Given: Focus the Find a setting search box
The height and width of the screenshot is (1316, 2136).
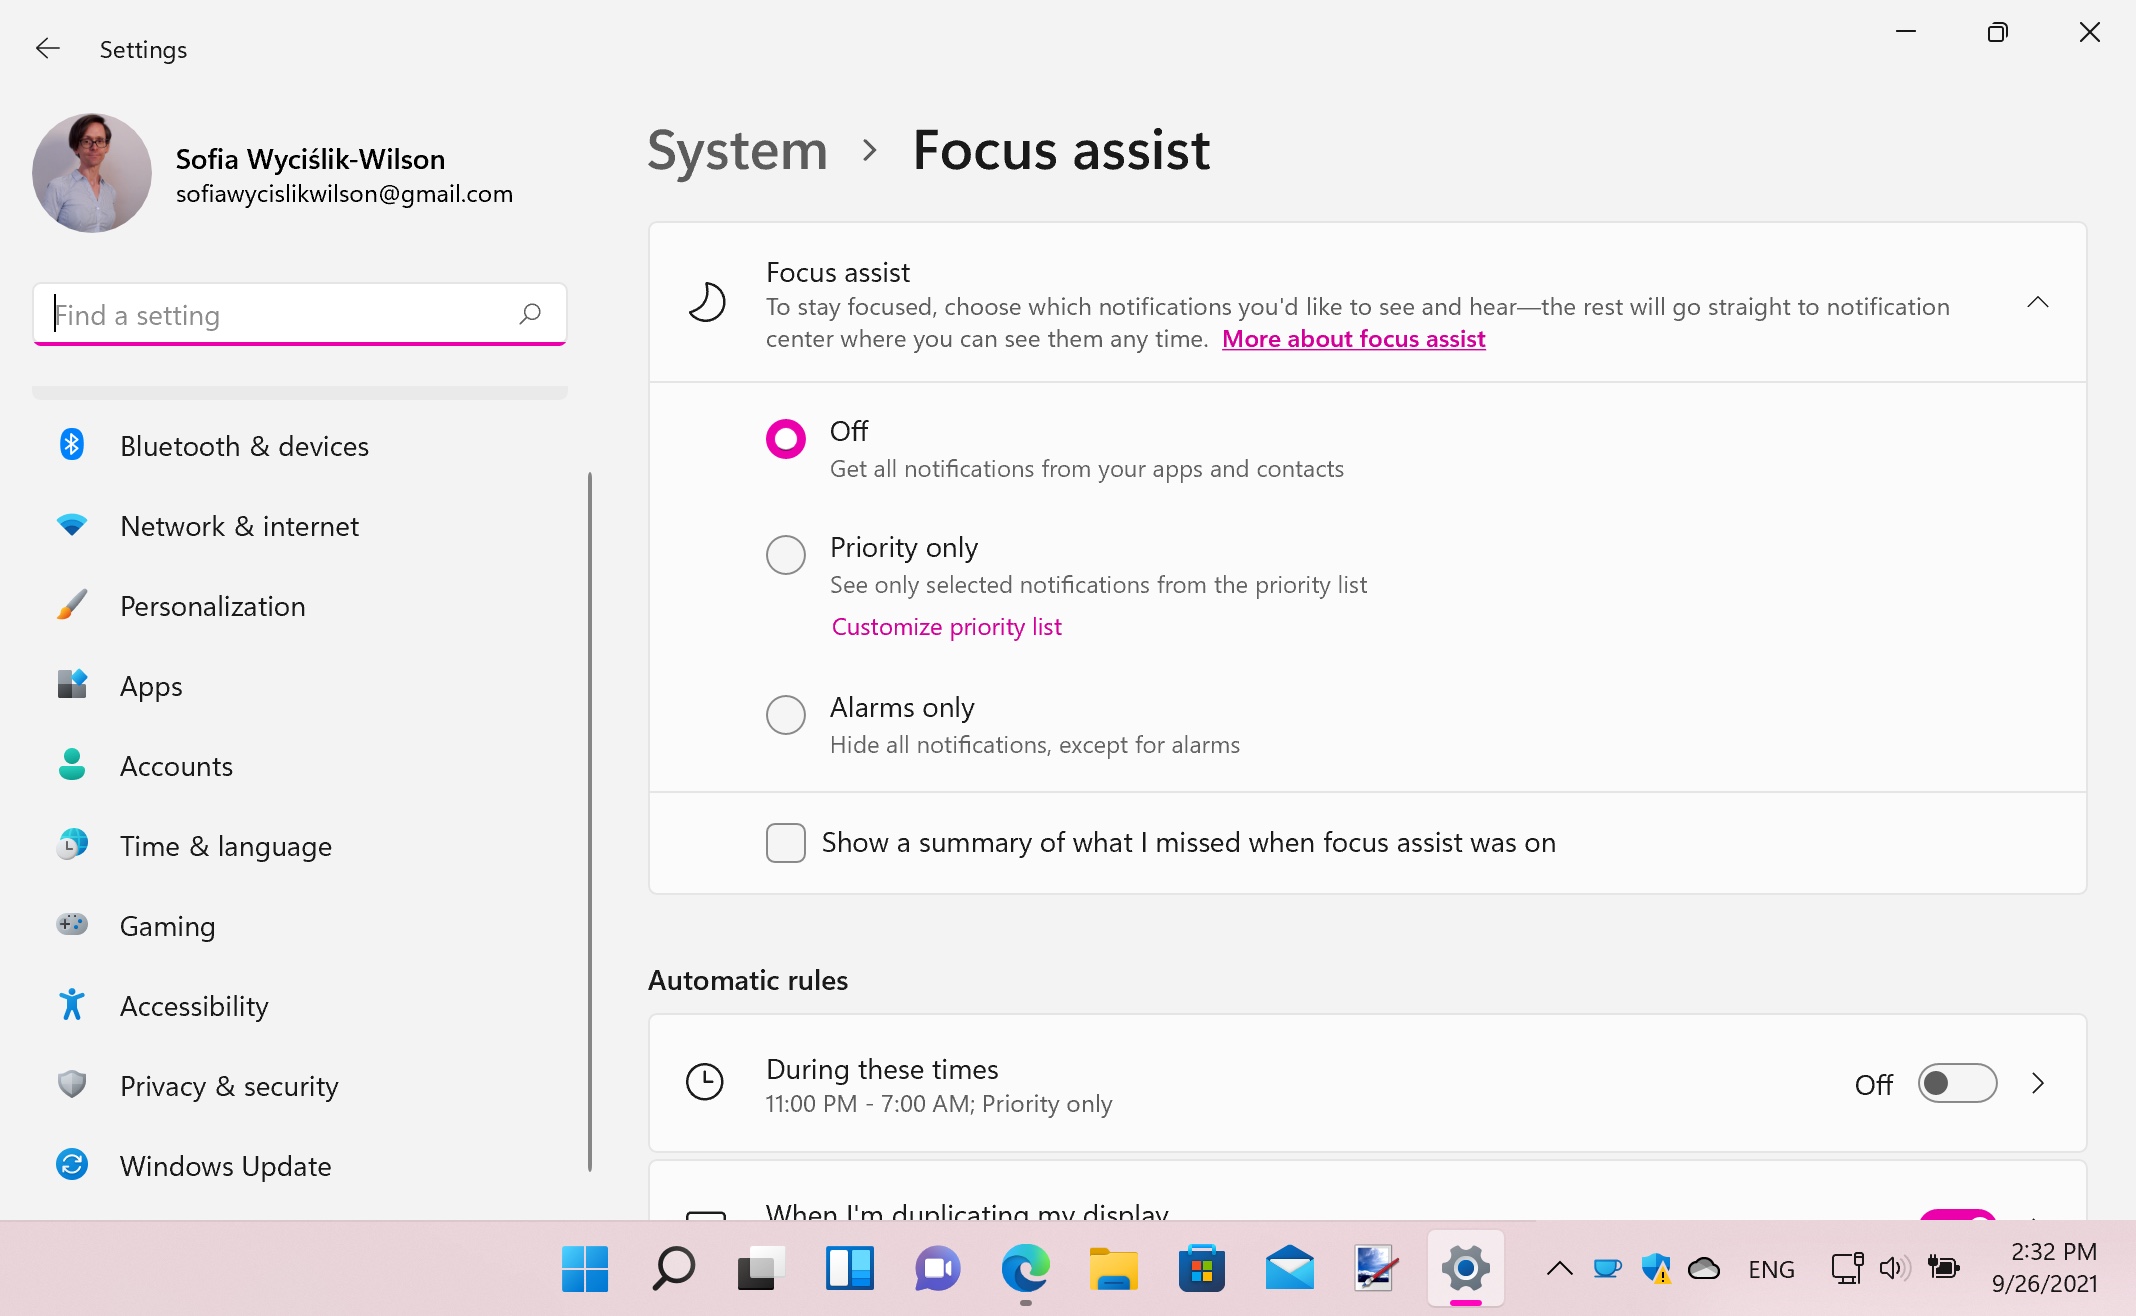Looking at the screenshot, I should (x=300, y=315).
